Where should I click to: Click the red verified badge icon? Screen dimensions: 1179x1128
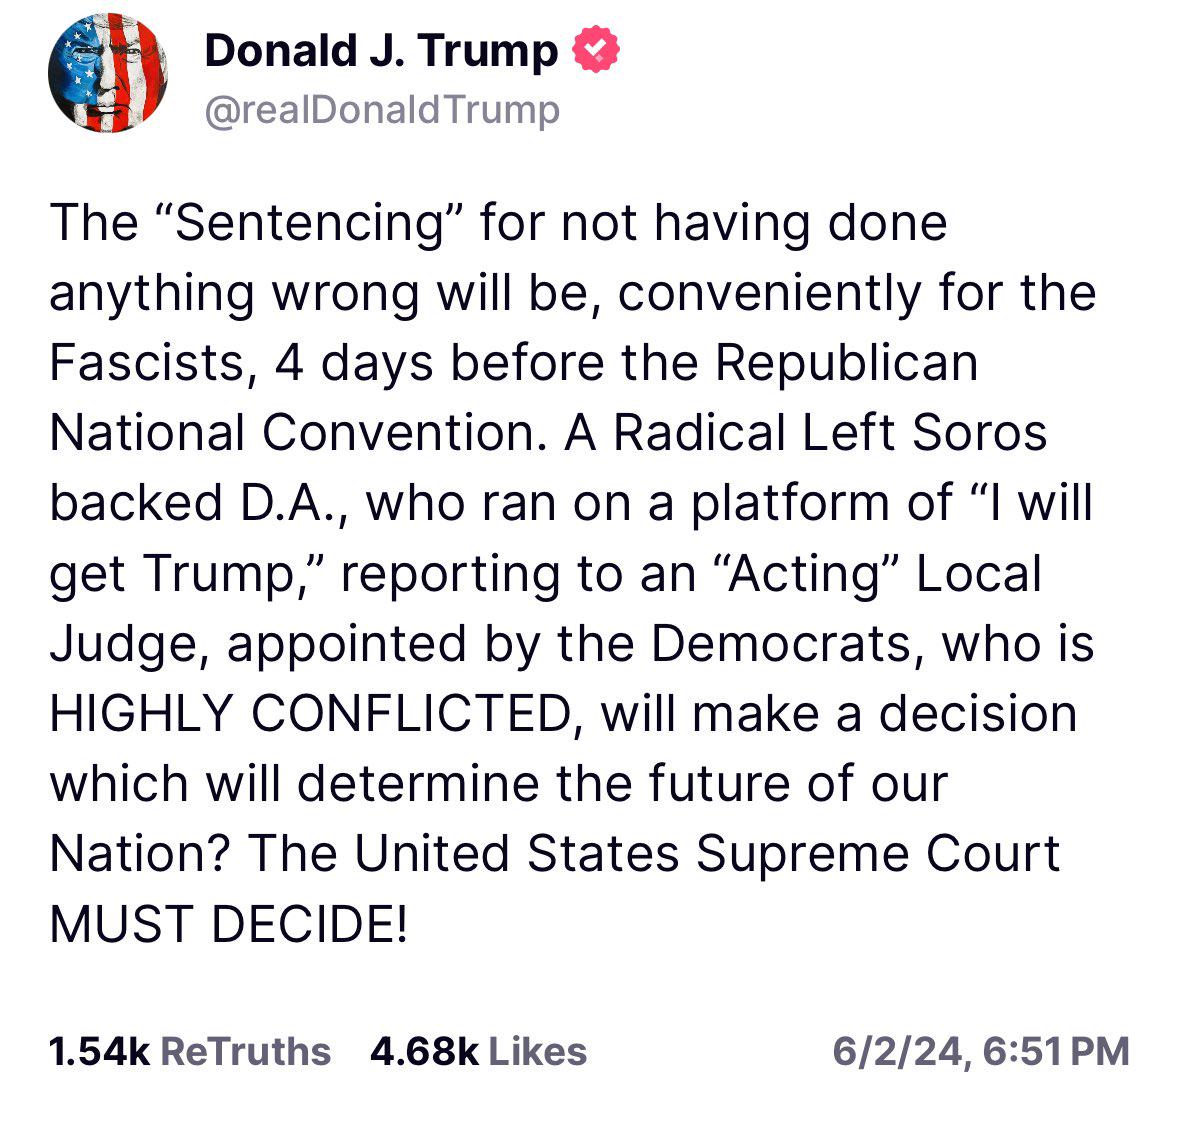click(596, 50)
